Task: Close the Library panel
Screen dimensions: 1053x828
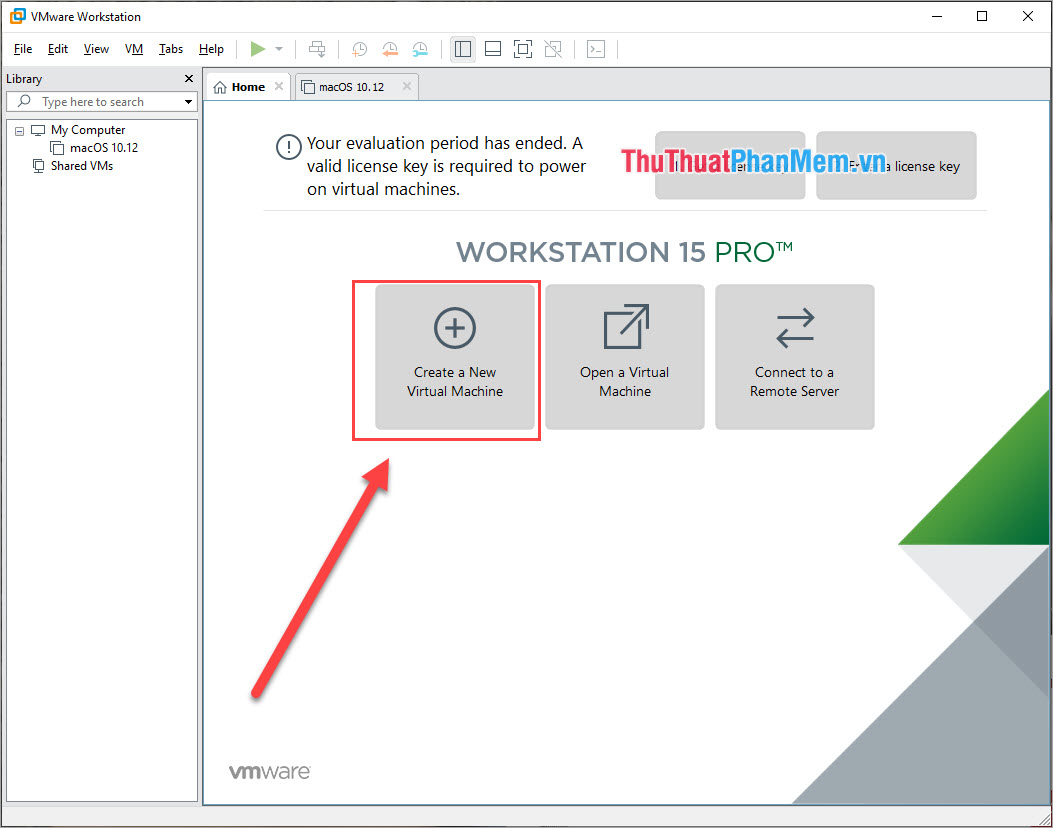Action: 189,79
